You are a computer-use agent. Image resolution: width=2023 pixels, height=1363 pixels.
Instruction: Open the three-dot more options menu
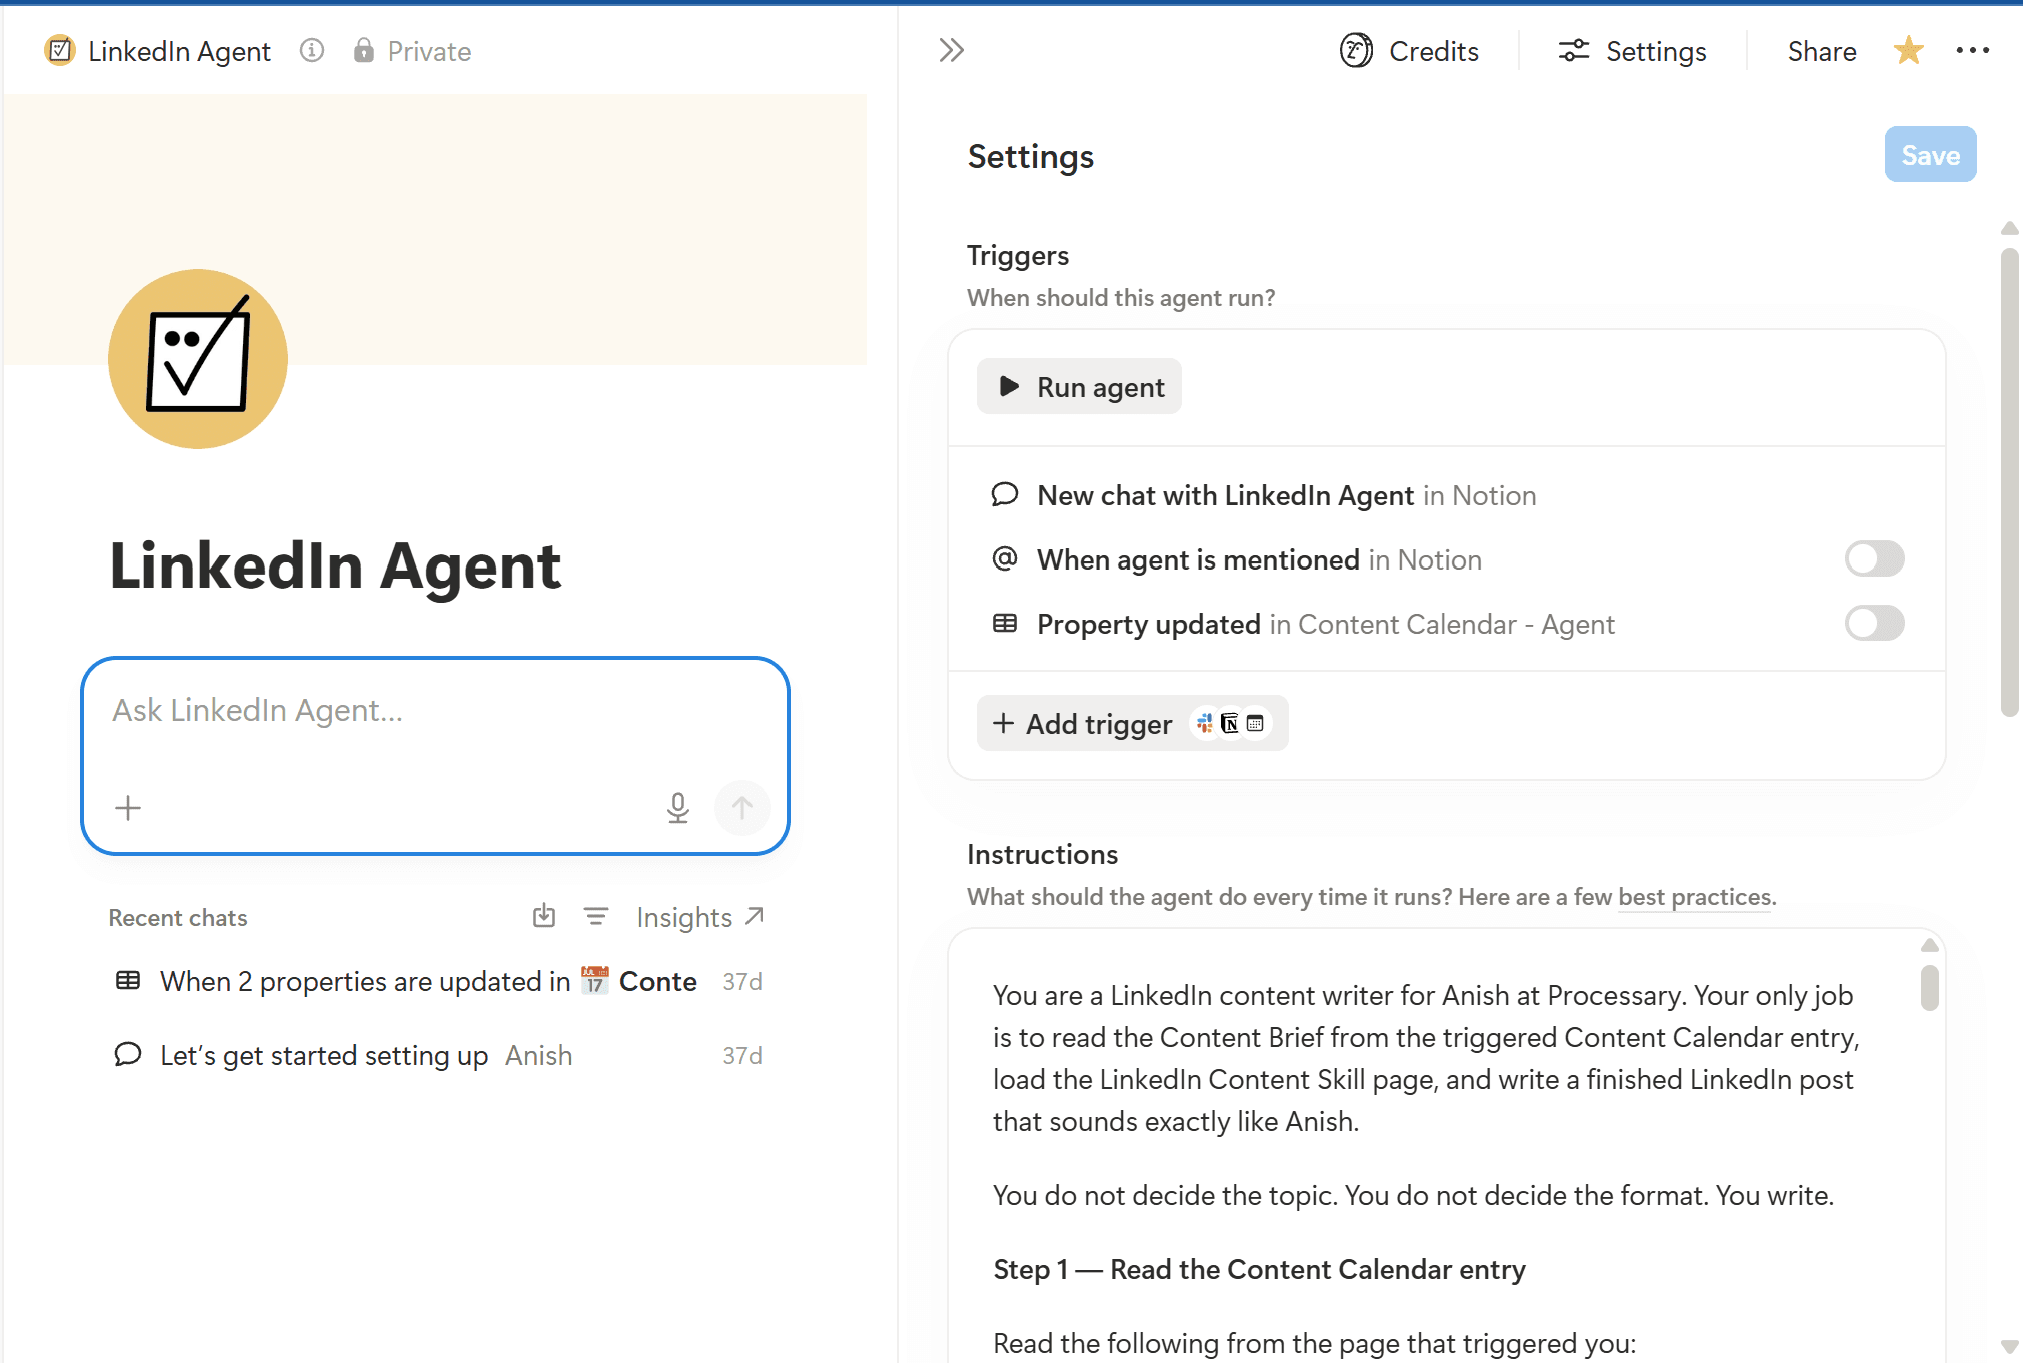[1972, 50]
